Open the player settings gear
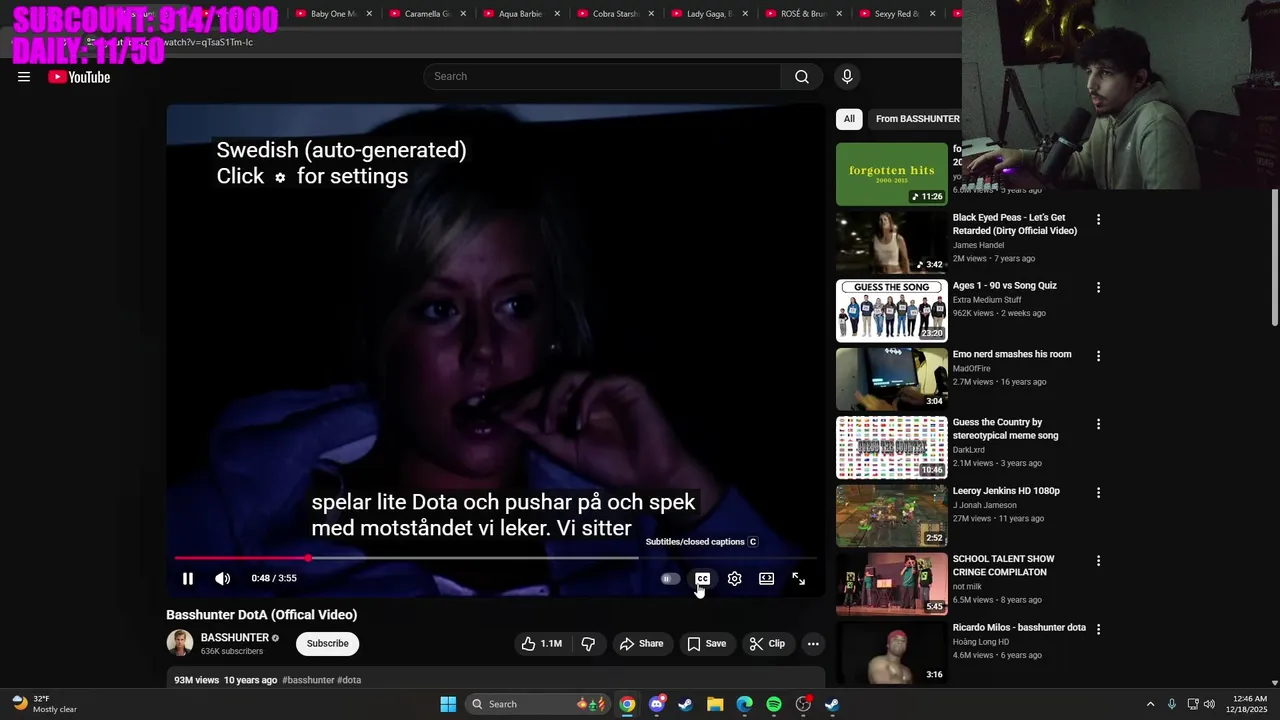 click(x=735, y=579)
